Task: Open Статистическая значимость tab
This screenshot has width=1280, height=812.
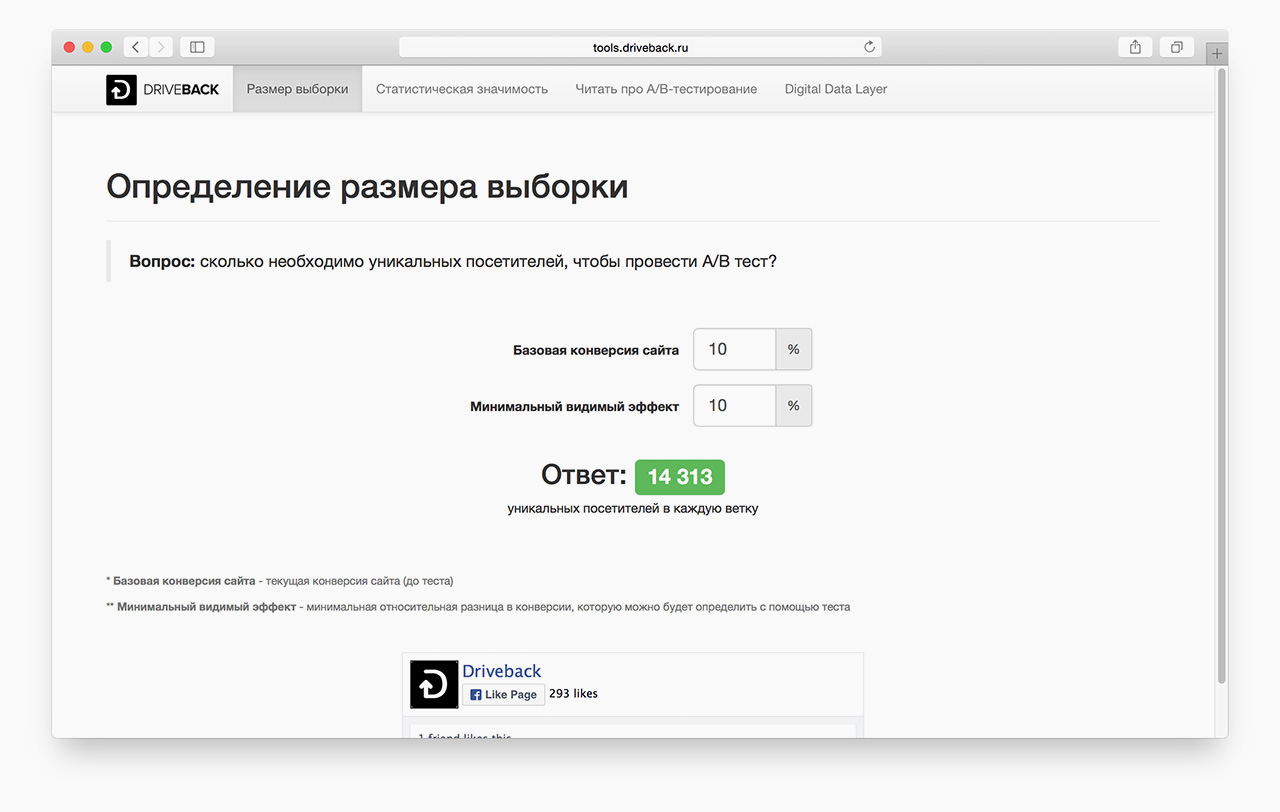Action: click(462, 89)
